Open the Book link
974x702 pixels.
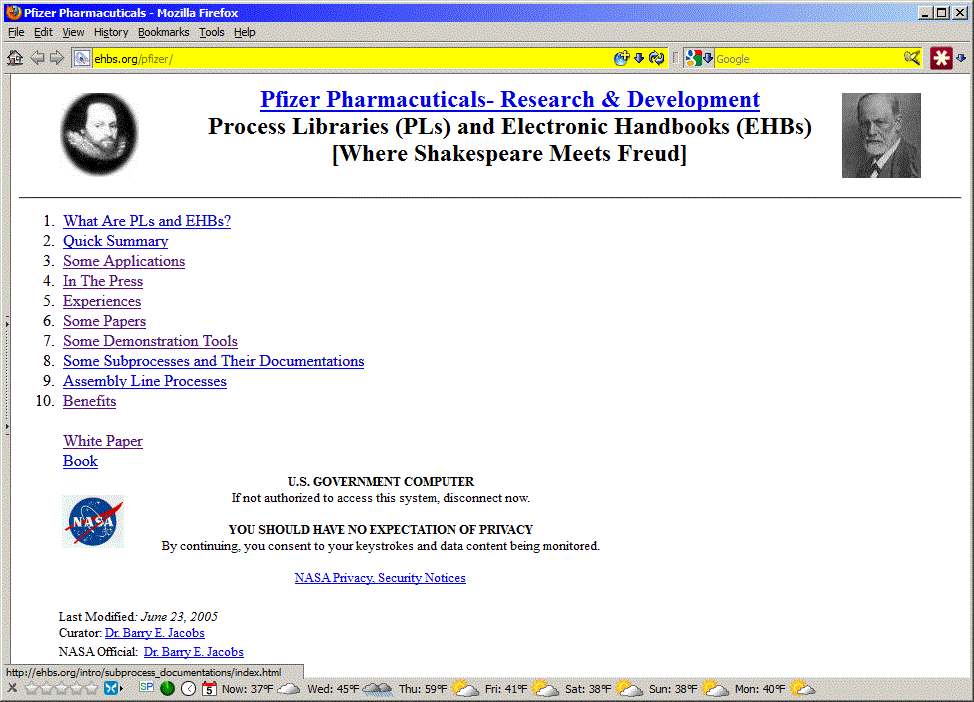point(80,461)
